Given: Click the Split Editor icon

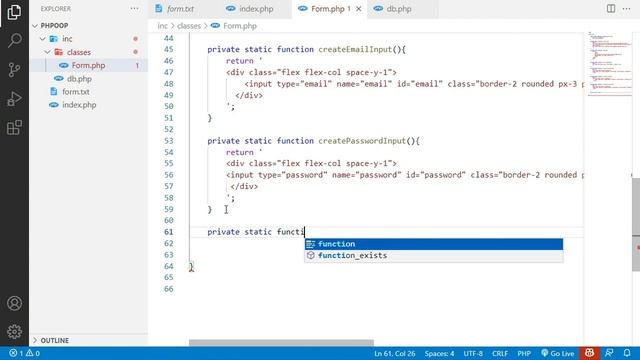Looking at the screenshot, I should tap(611, 9).
